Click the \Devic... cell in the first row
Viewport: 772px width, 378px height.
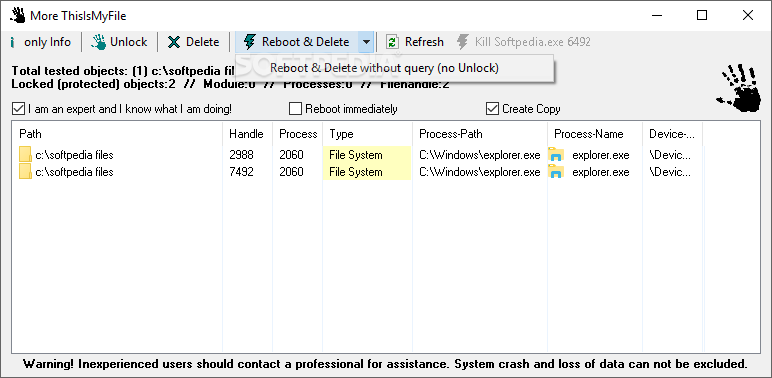670,155
